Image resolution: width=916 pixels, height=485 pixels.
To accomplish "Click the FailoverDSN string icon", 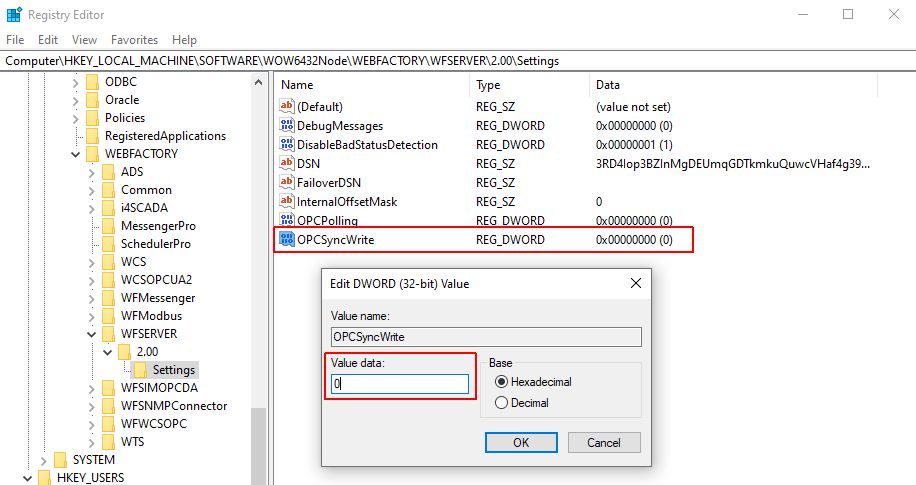I will 286,182.
